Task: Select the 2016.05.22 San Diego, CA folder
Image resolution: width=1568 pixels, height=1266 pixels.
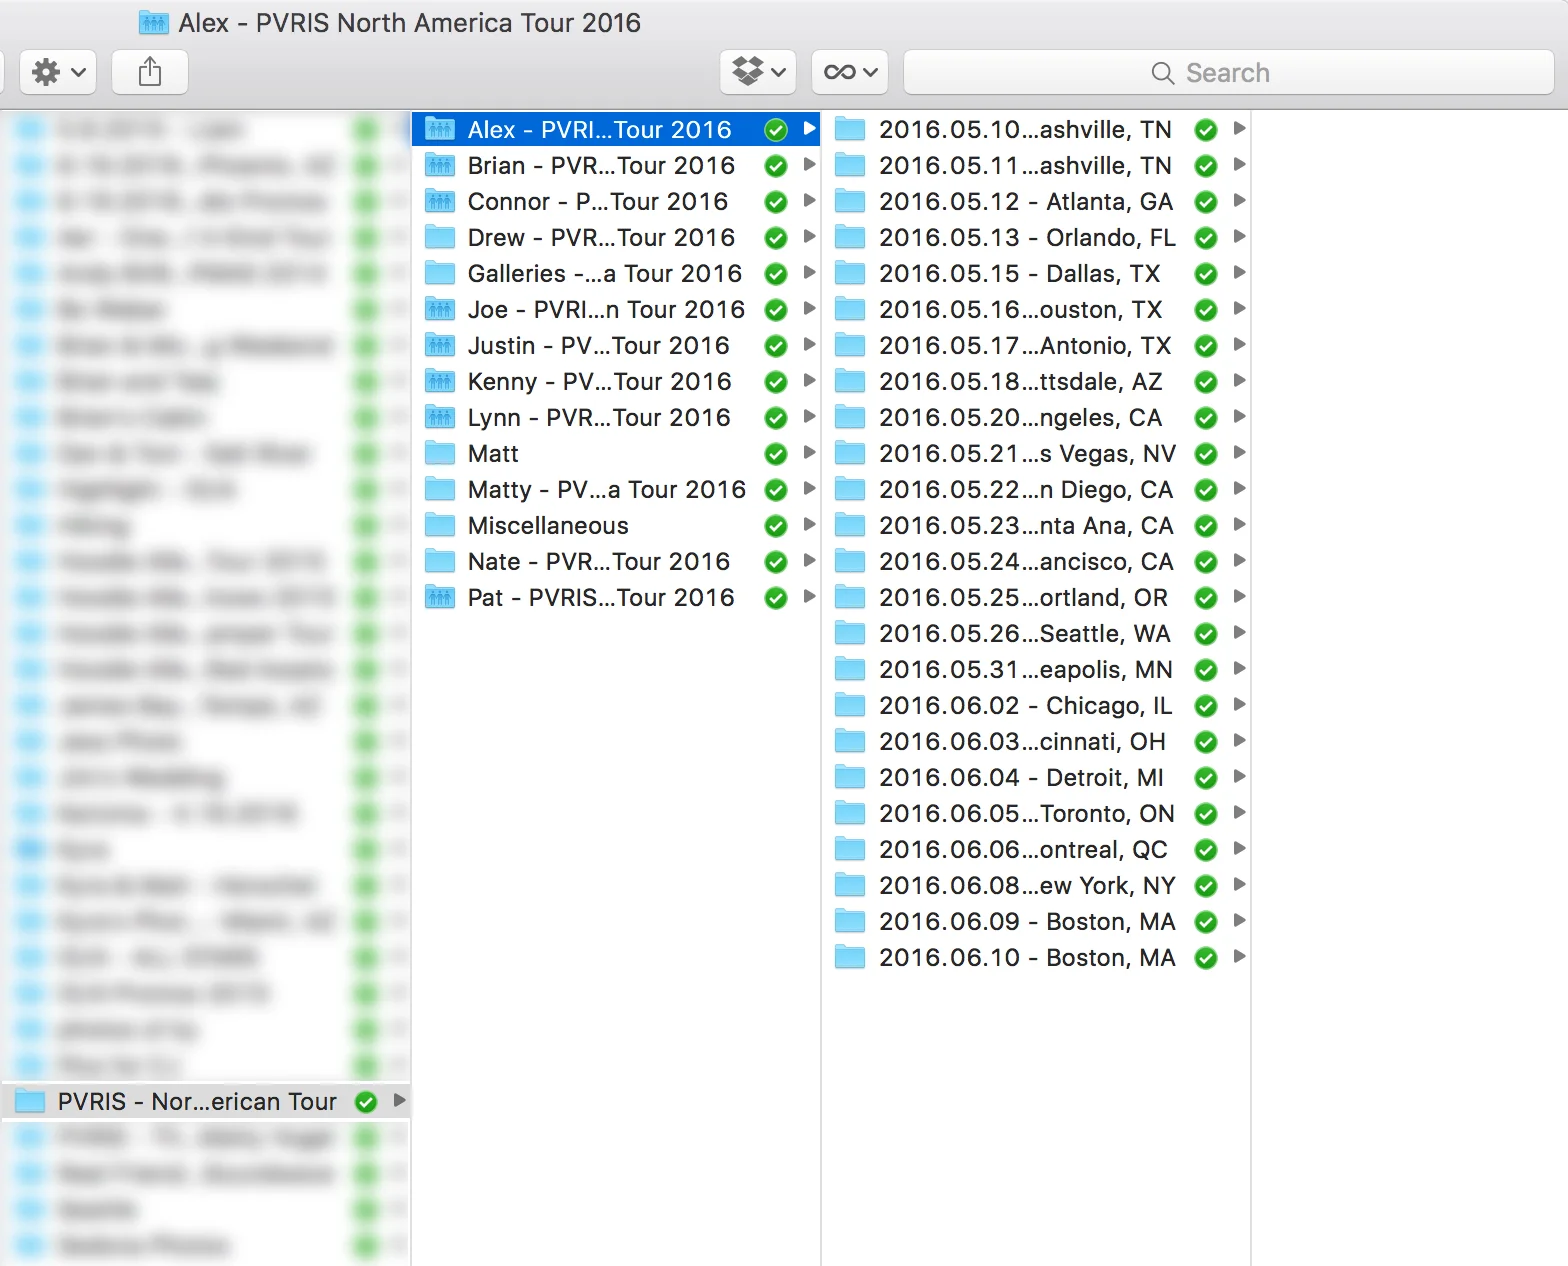Action: 1036,489
